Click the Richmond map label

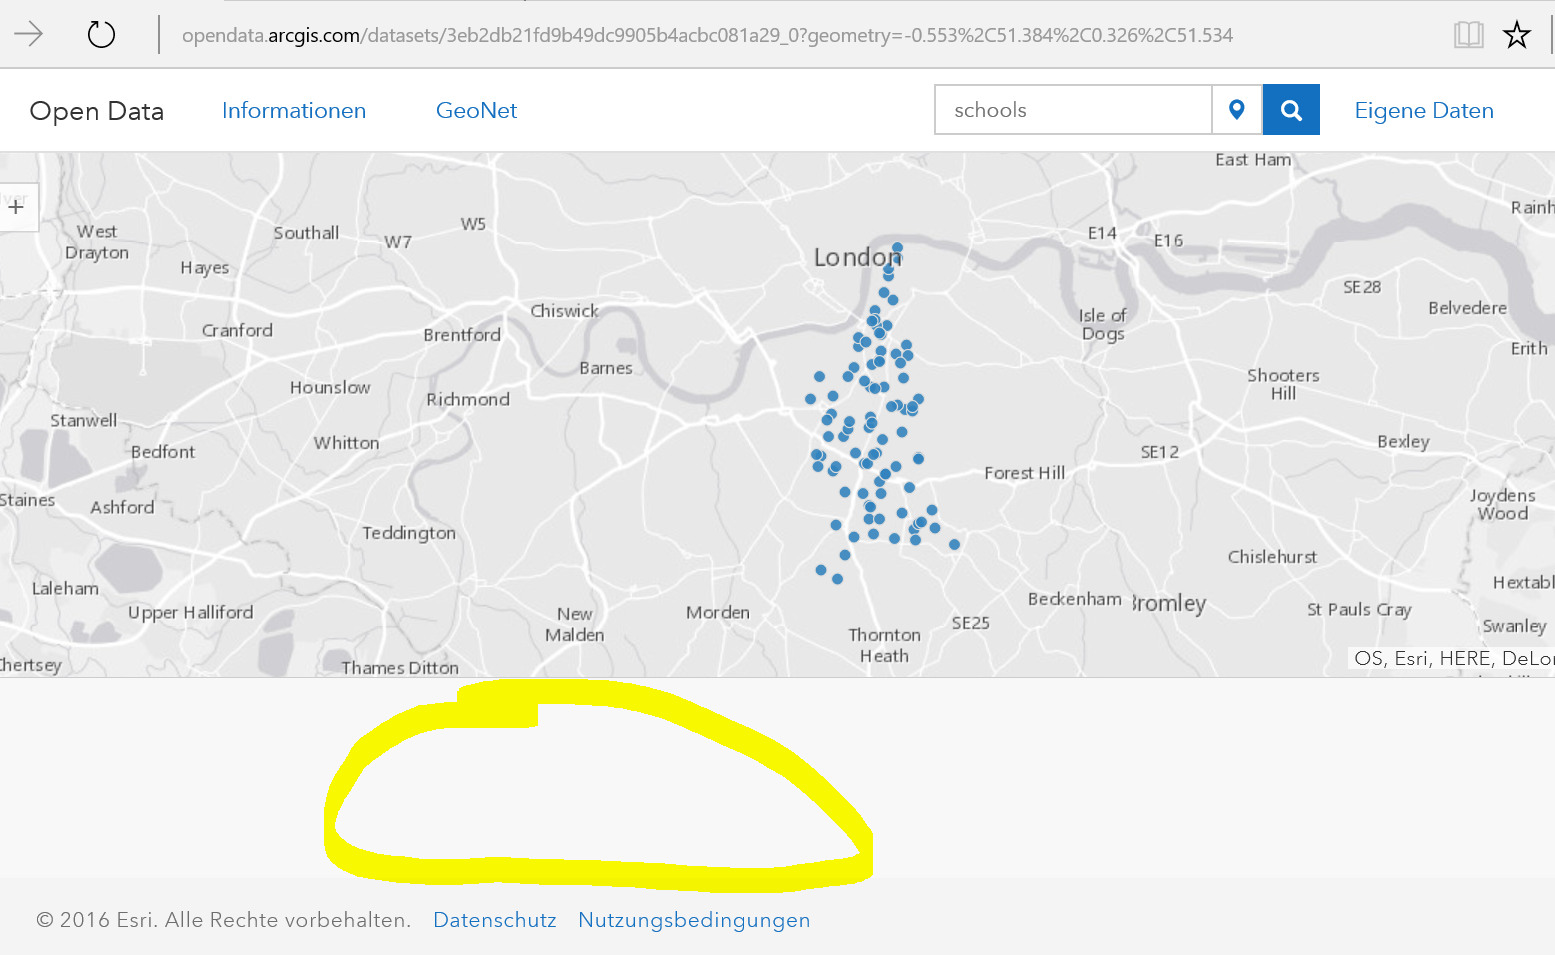pos(468,399)
